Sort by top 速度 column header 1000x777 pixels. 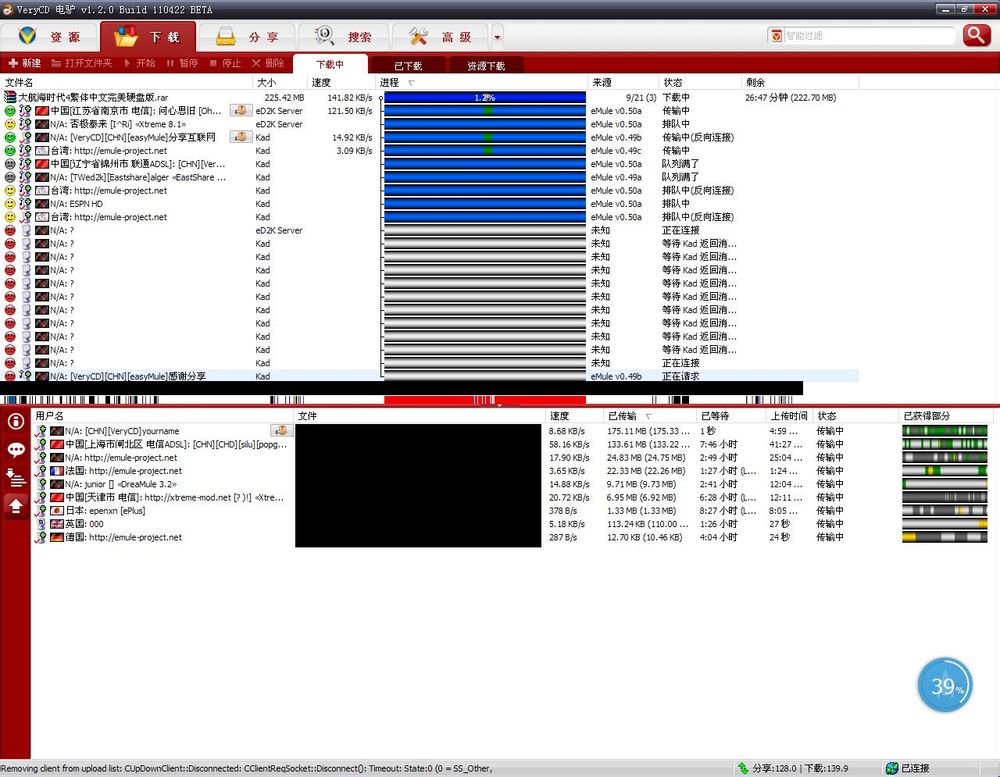(x=341, y=82)
